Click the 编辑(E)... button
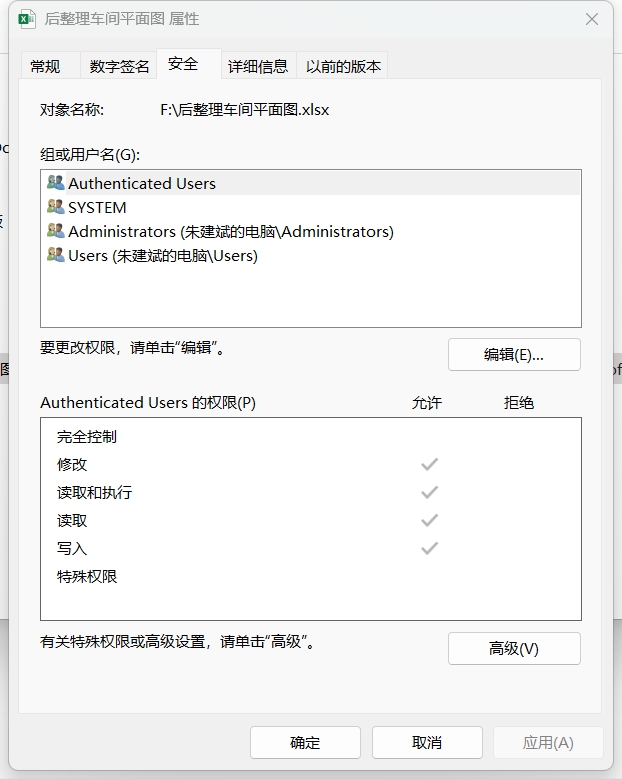Viewport: 622px width, 779px height. click(514, 355)
